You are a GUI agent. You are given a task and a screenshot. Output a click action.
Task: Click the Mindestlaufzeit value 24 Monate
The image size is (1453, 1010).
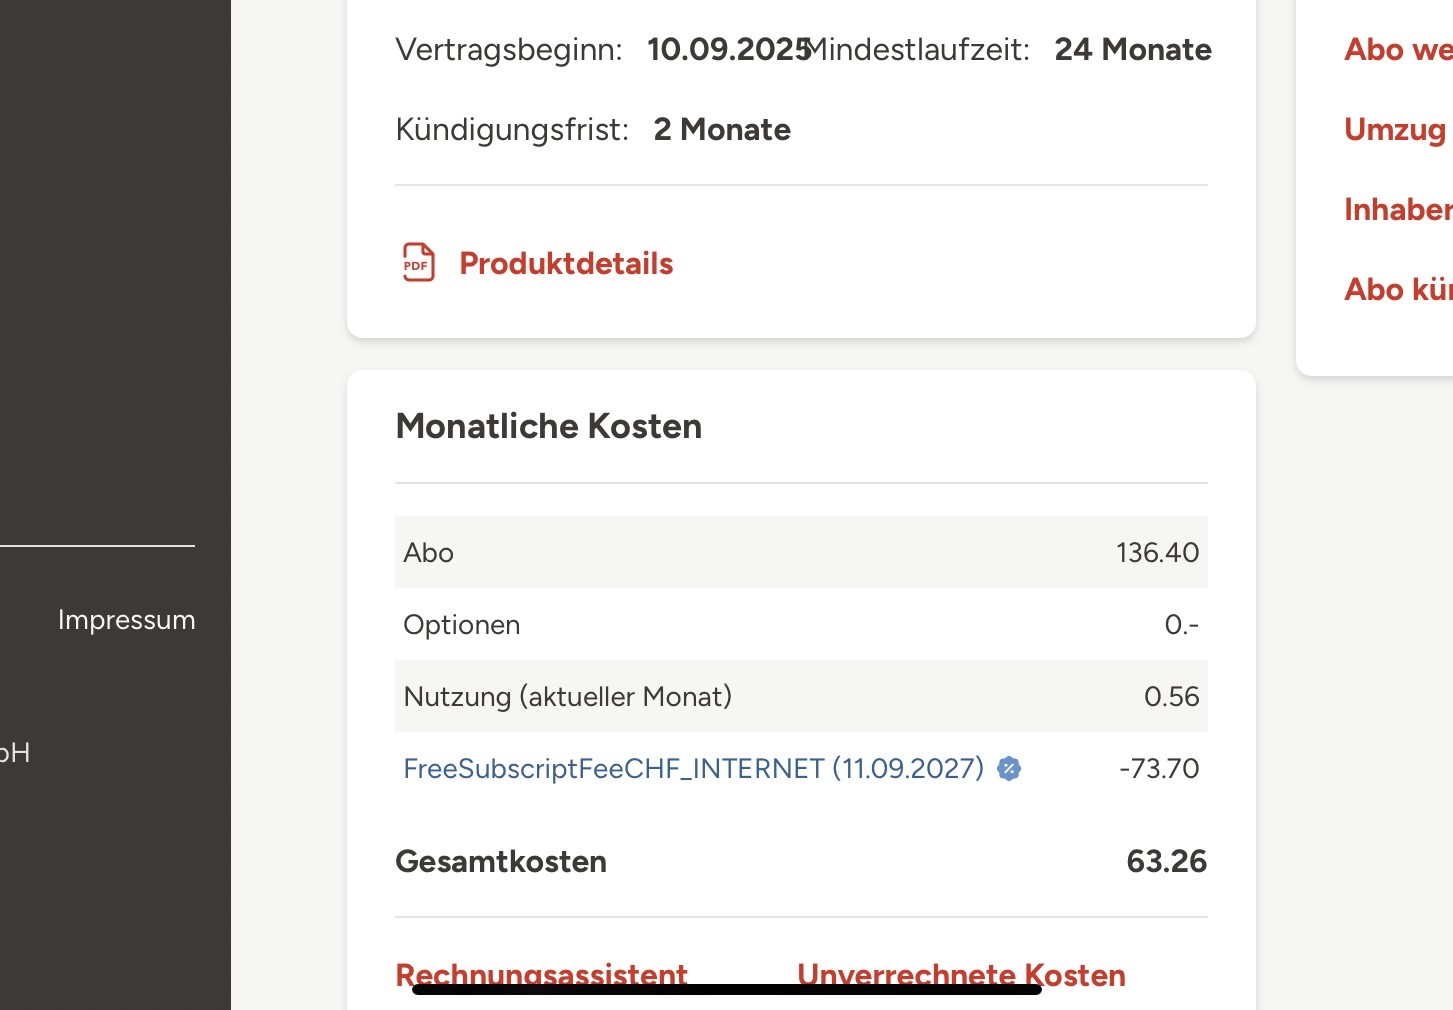pyautogui.click(x=1132, y=50)
